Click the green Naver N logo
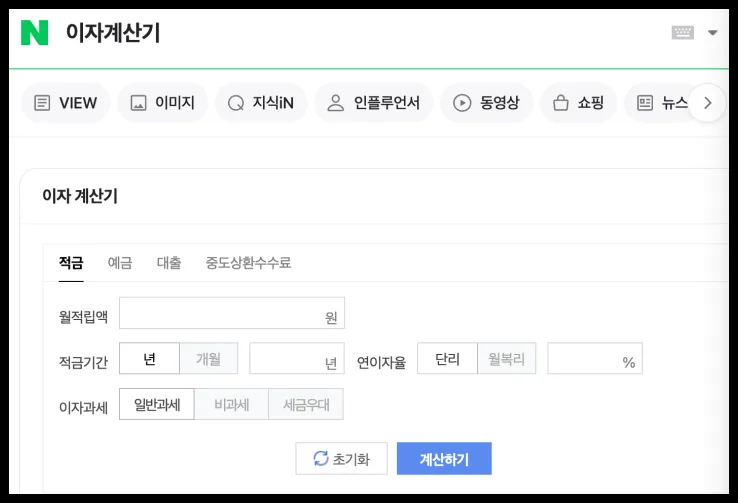The image size is (738, 503). 34,32
